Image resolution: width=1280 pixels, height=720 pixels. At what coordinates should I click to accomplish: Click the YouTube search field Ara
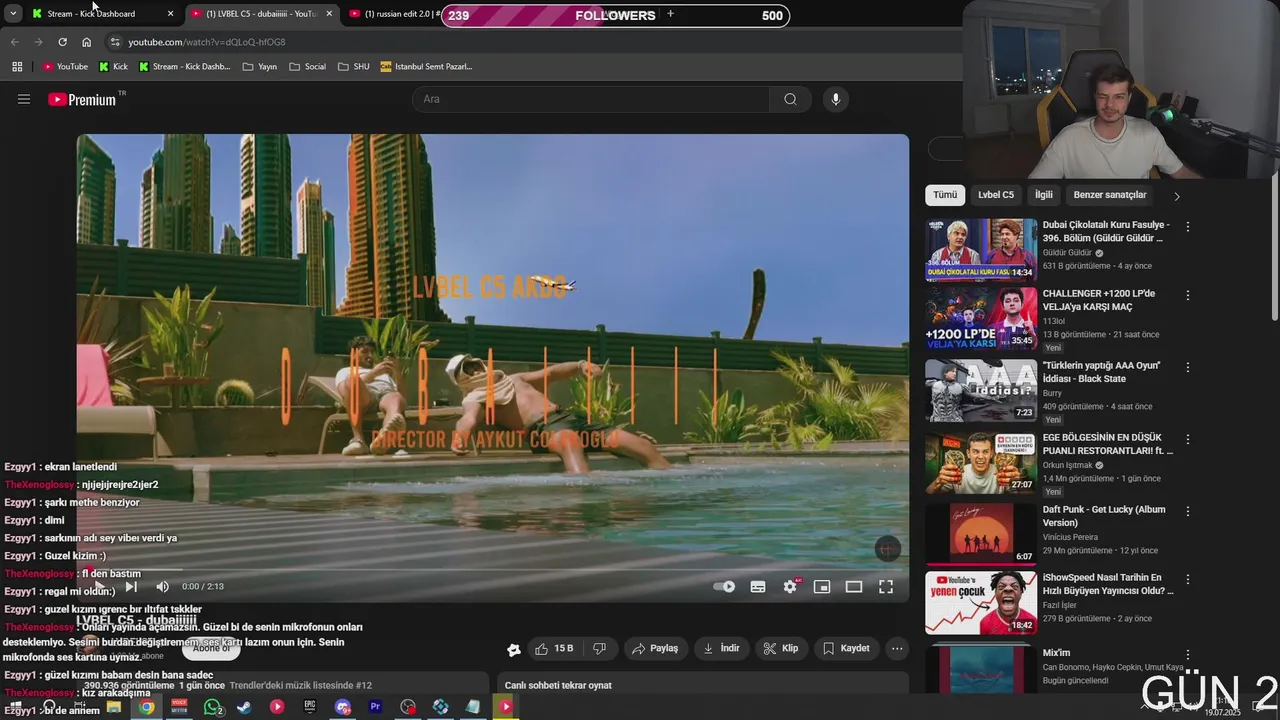[590, 99]
